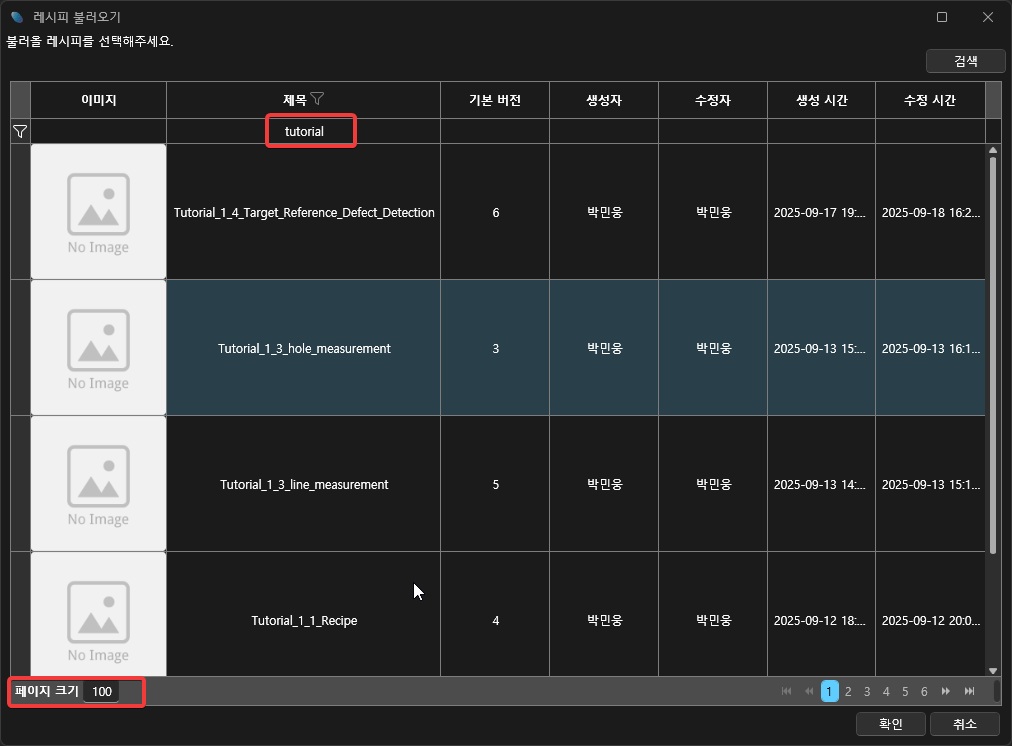Switch to page 2 of results
Image resolution: width=1012 pixels, height=746 pixels.
point(848,691)
